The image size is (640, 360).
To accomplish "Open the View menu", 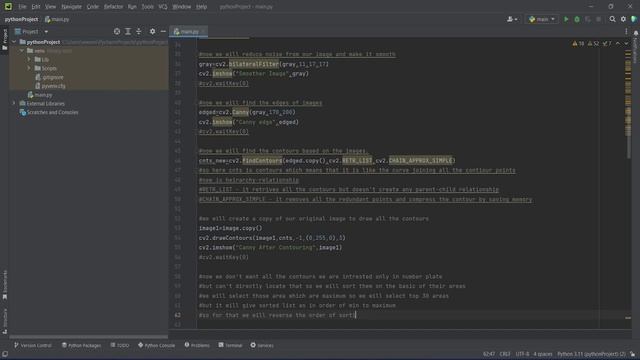I will 51,7.
